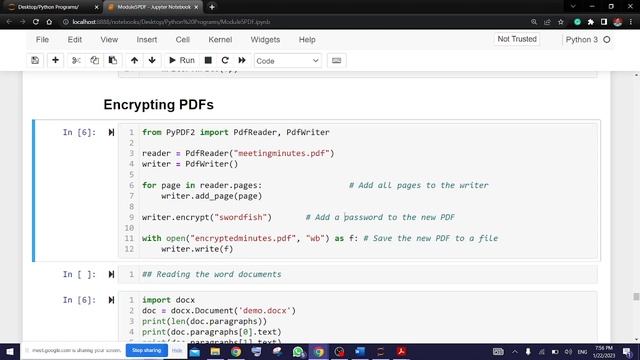
Task: Open the Extensions puzzle icon
Action: click(591, 22)
